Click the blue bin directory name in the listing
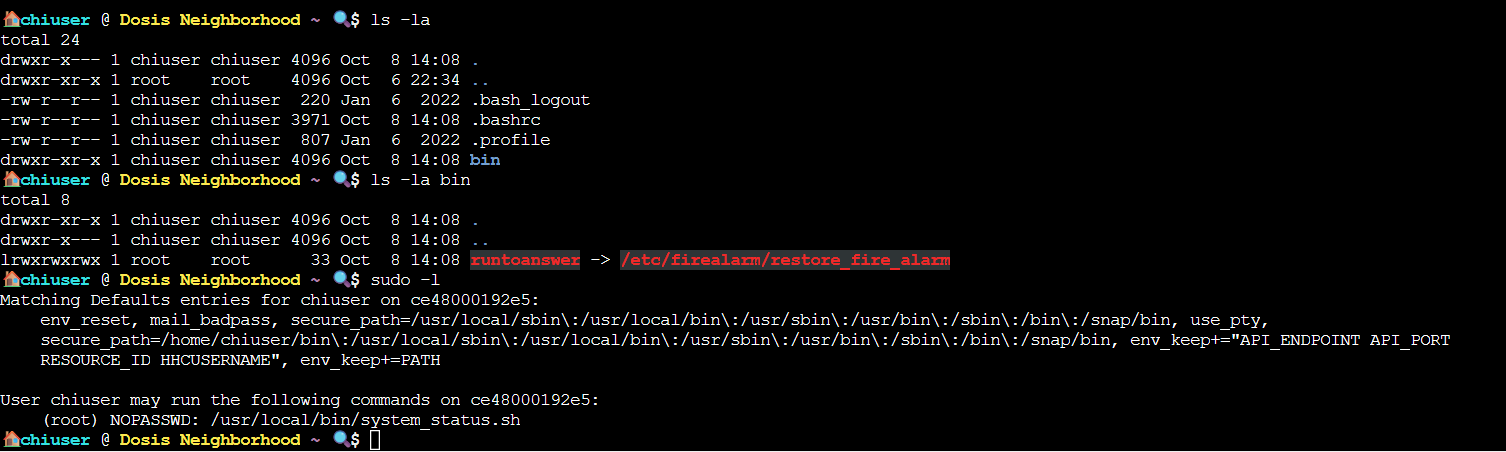Image resolution: width=1506 pixels, height=452 pixels. [x=485, y=160]
